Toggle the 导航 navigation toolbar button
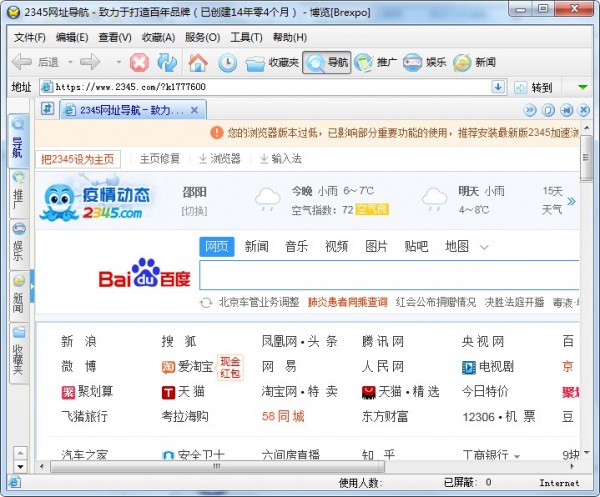The width and height of the screenshot is (600, 497). 326,62
